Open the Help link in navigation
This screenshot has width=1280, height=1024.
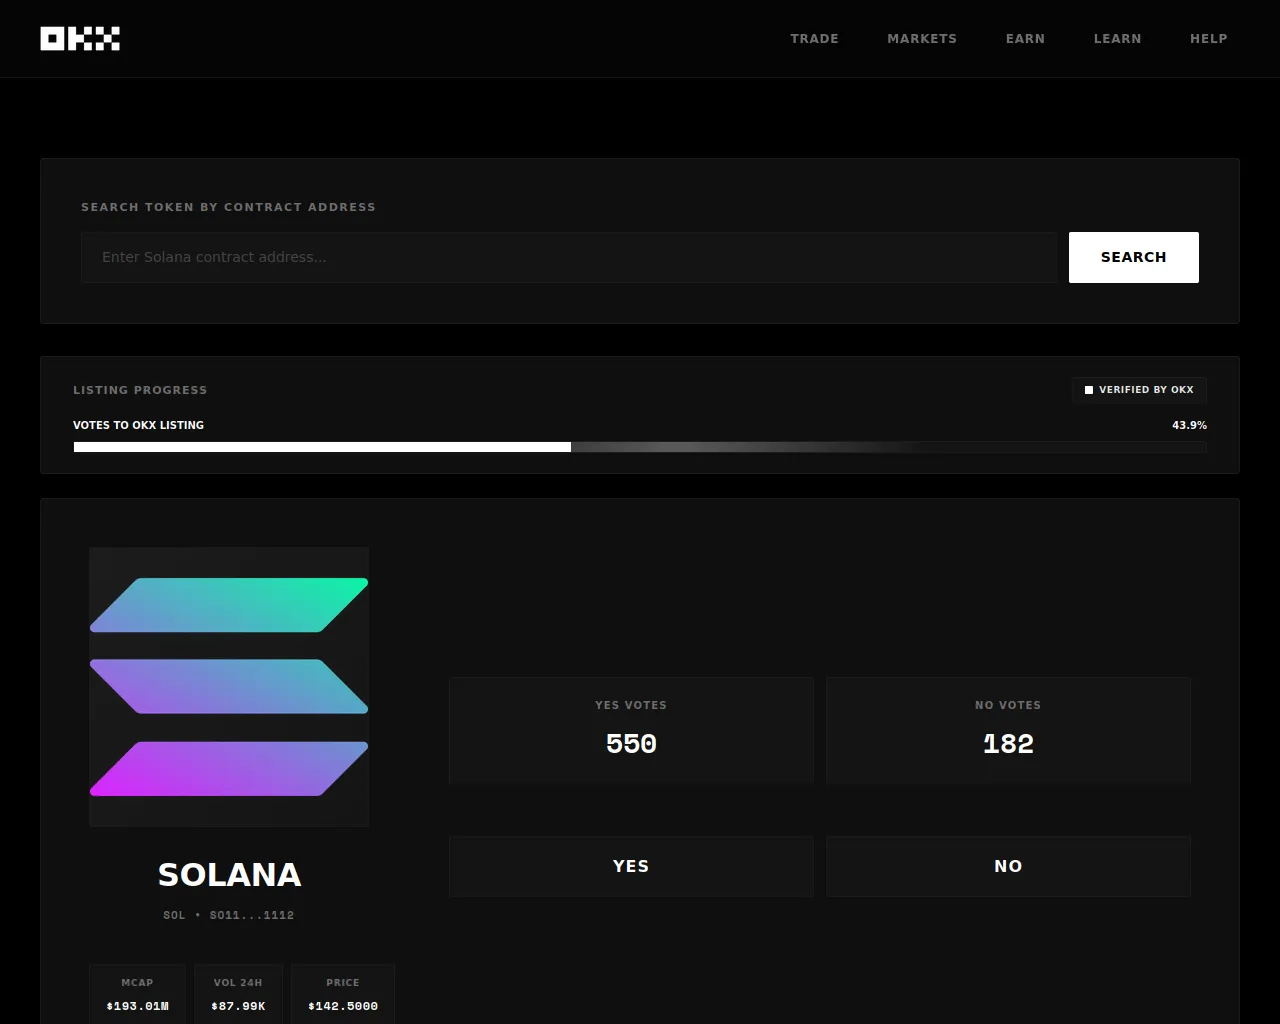point(1208,39)
